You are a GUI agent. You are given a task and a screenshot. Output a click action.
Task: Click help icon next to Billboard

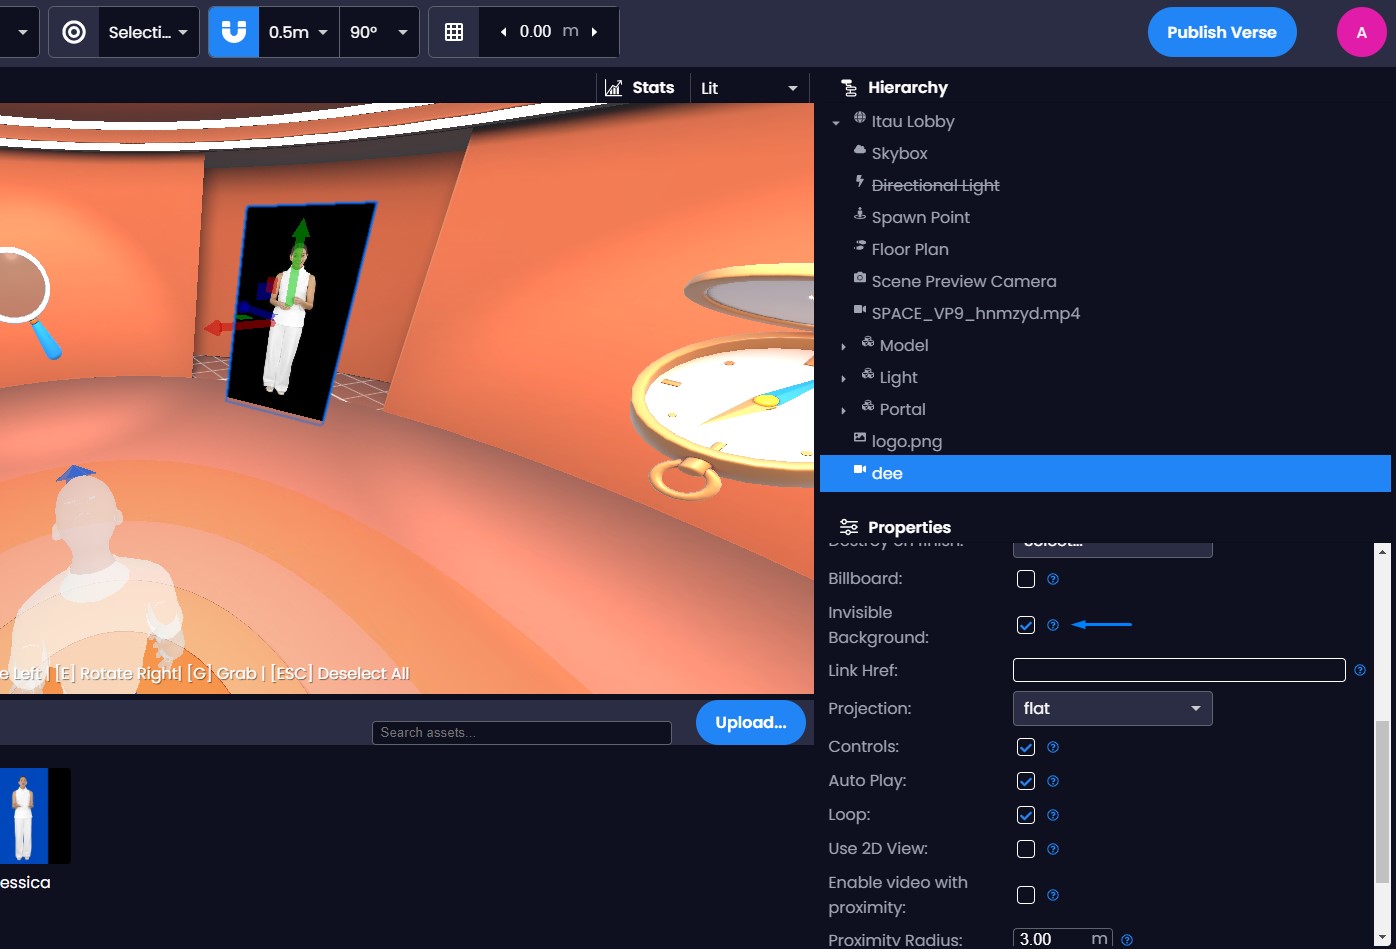click(x=1053, y=579)
